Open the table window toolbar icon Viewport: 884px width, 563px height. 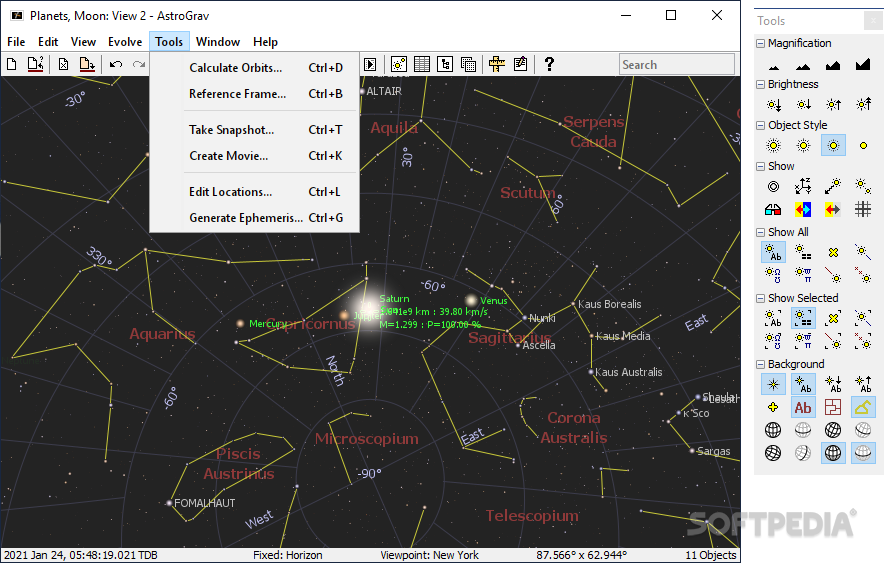pyautogui.click(x=422, y=64)
